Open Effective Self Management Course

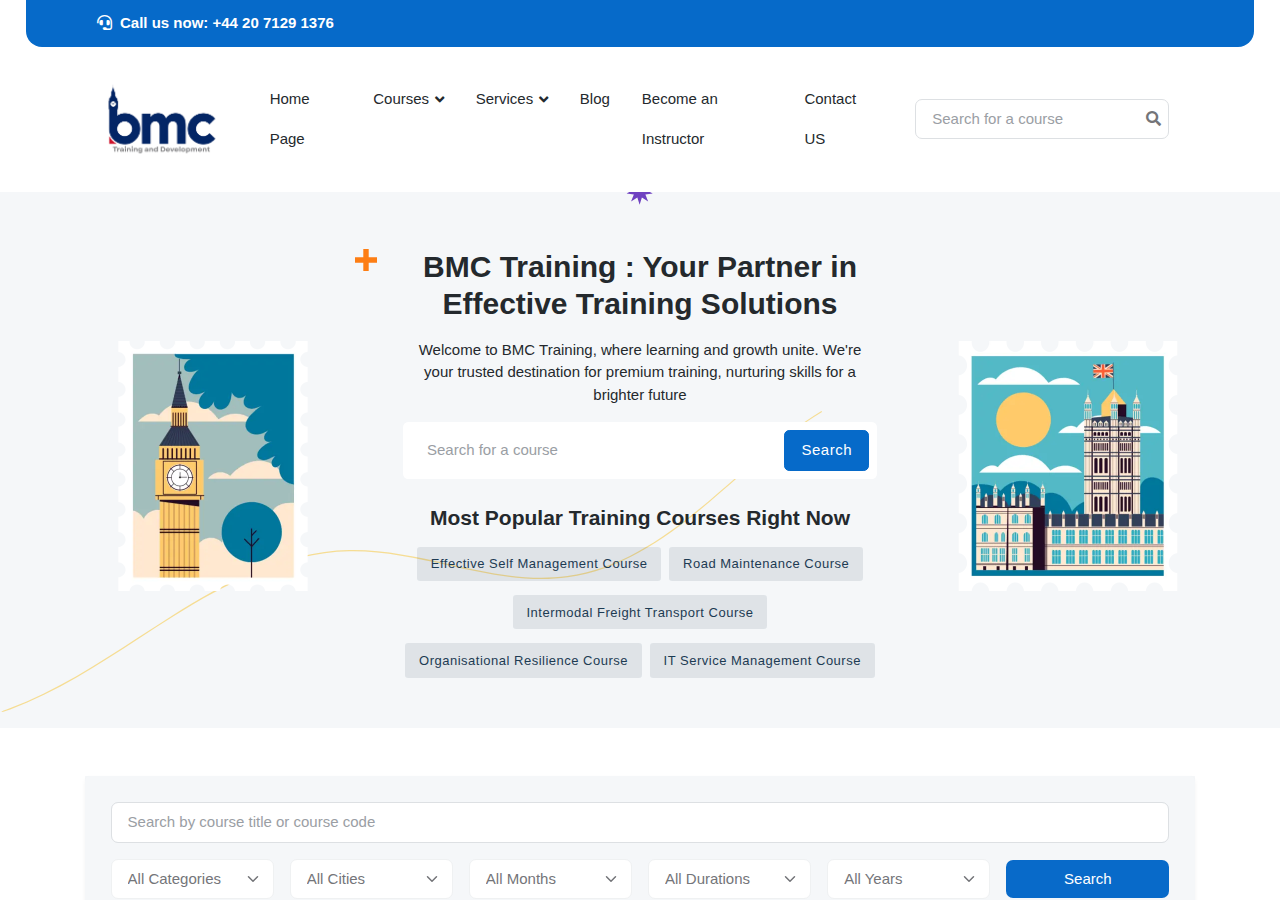pos(539,564)
